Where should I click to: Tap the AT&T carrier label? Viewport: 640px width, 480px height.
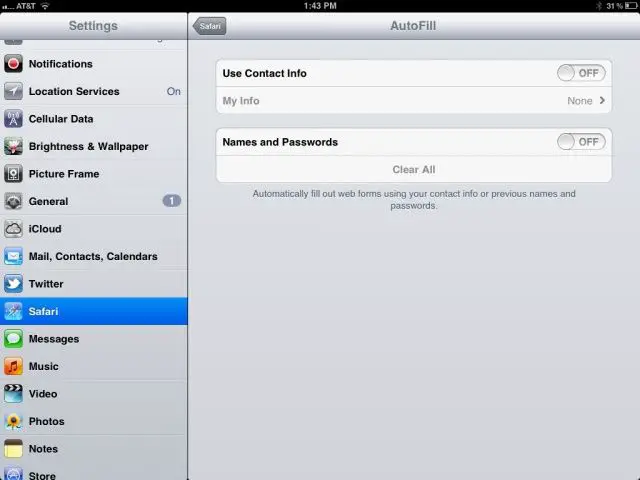pyautogui.click(x=26, y=6)
